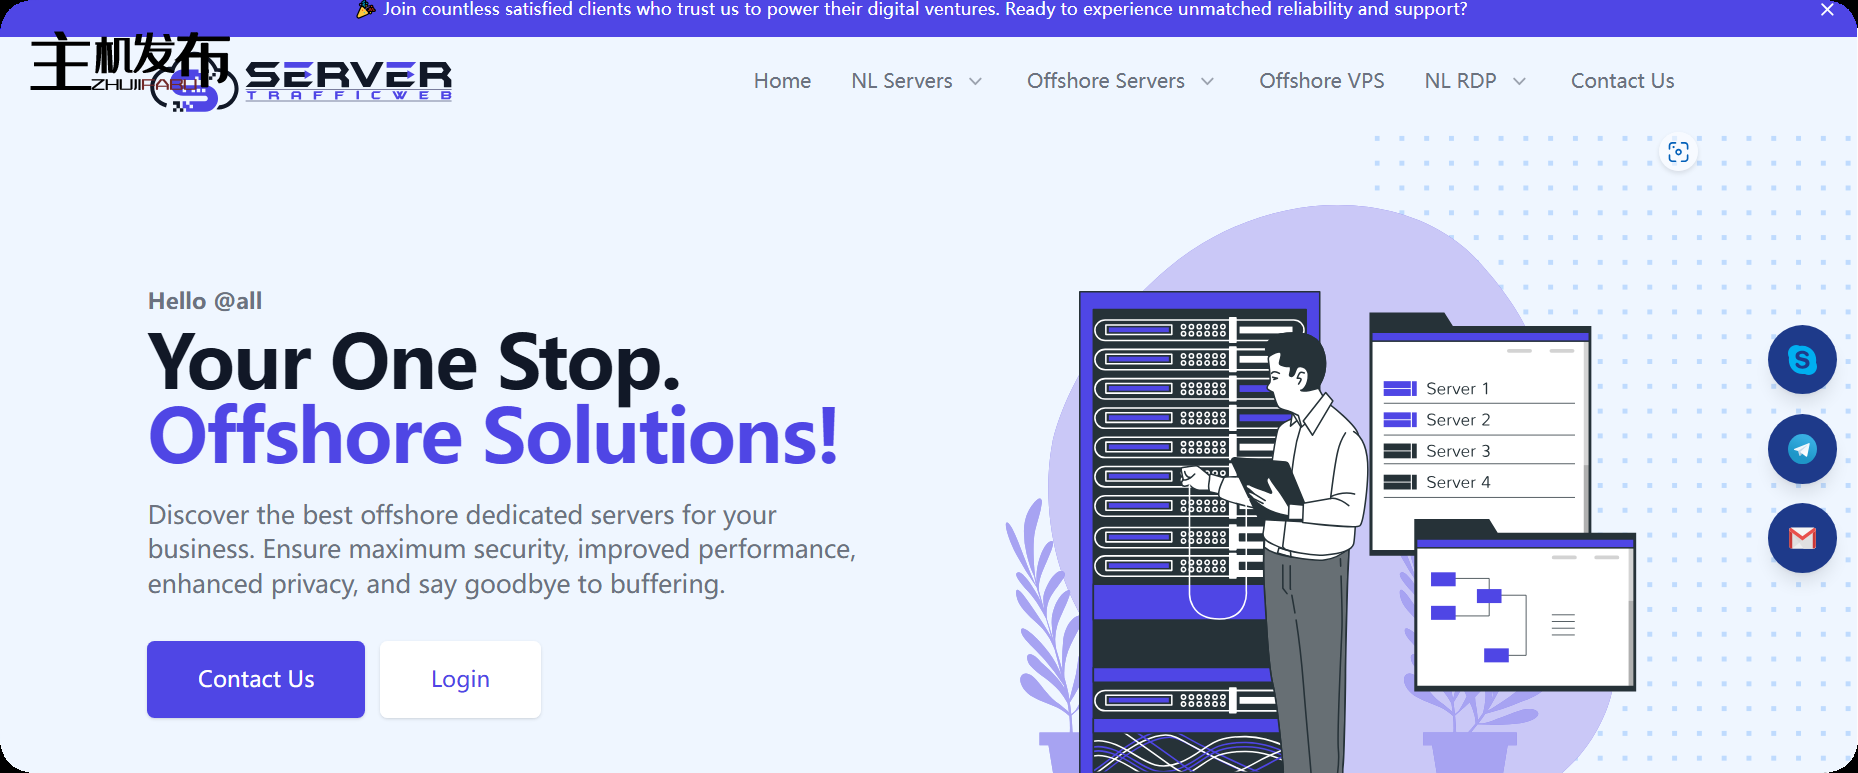Click the Telegram floating contact icon

[1802, 449]
